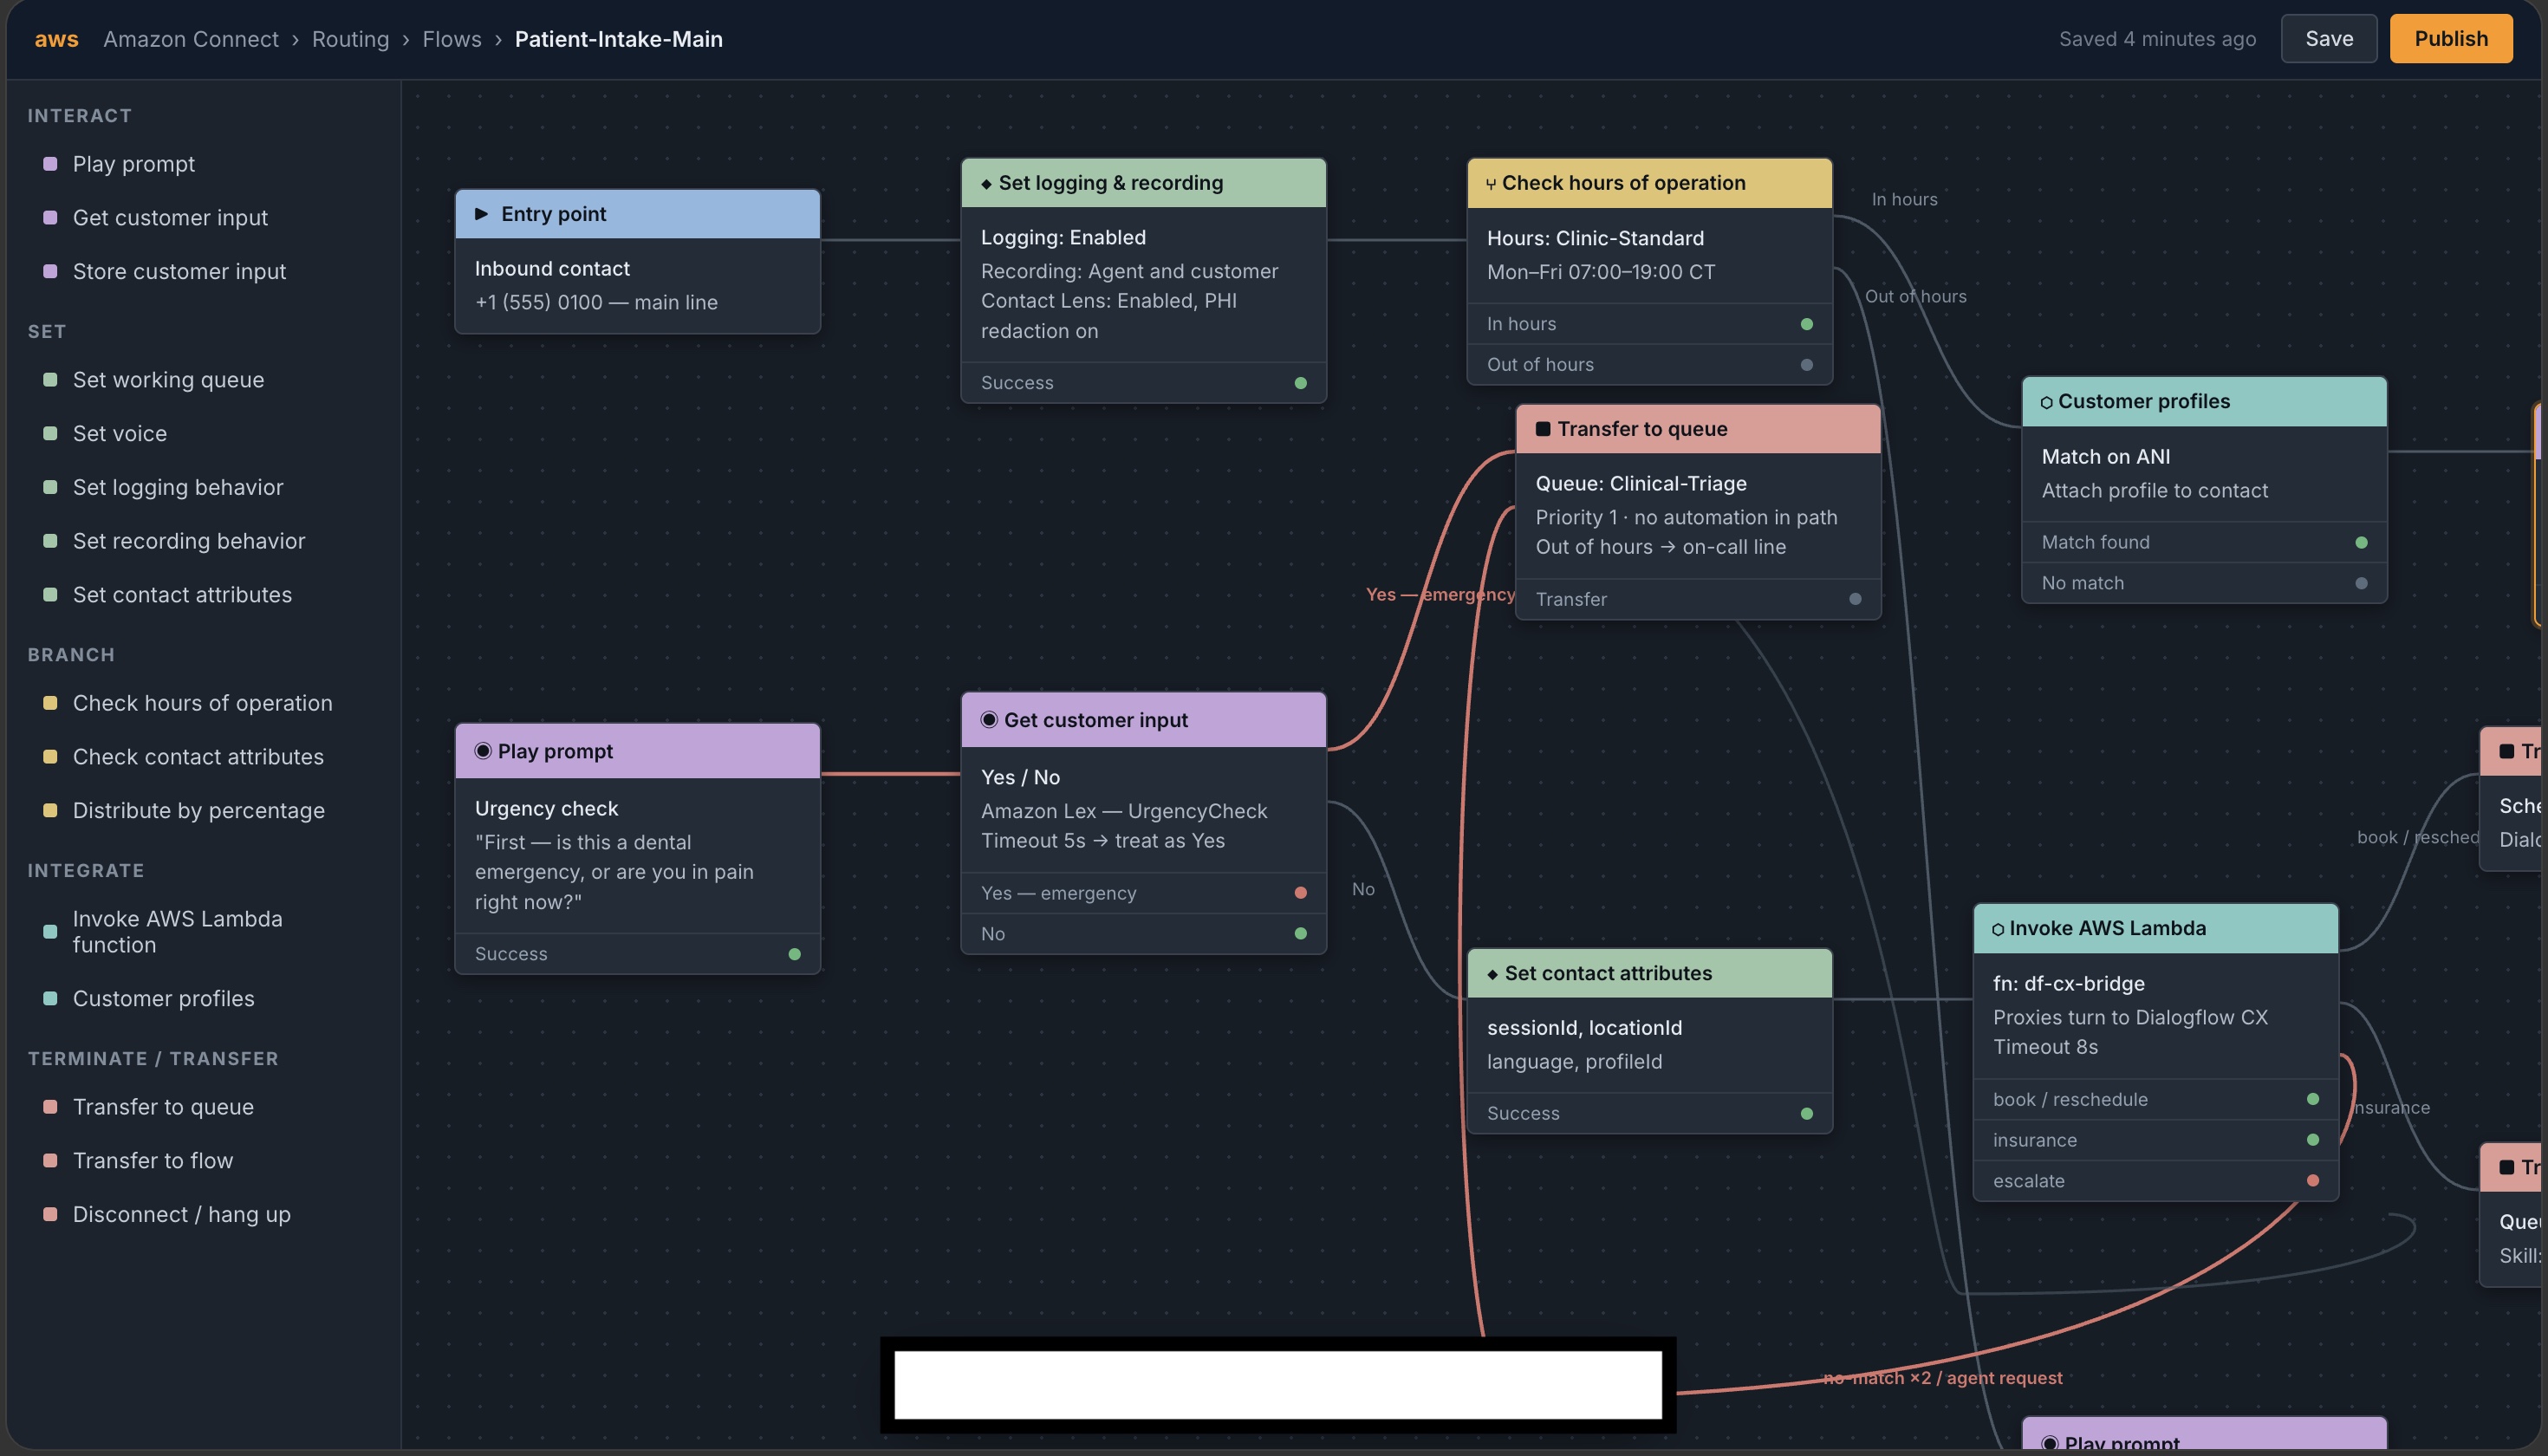Click the Save button

coord(2328,39)
